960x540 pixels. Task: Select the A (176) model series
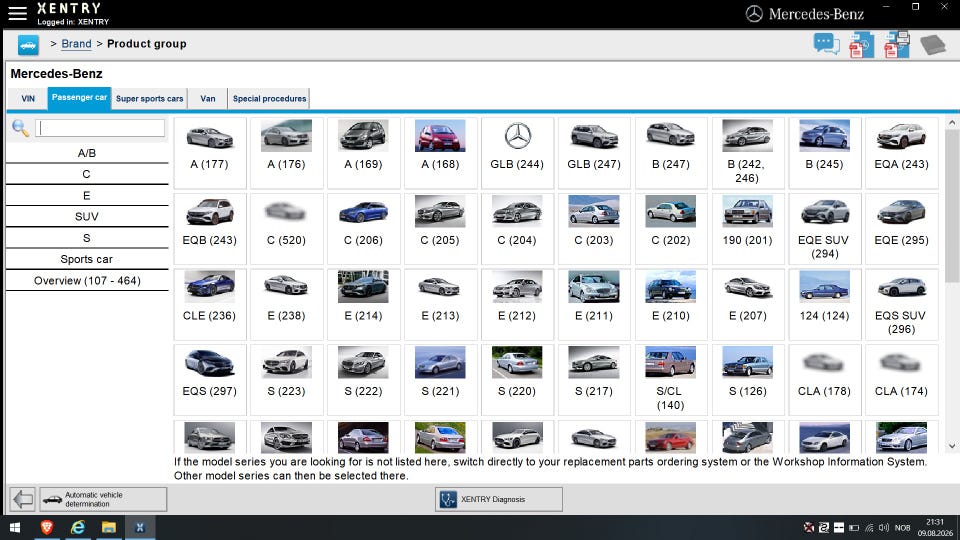pyautogui.click(x=287, y=153)
